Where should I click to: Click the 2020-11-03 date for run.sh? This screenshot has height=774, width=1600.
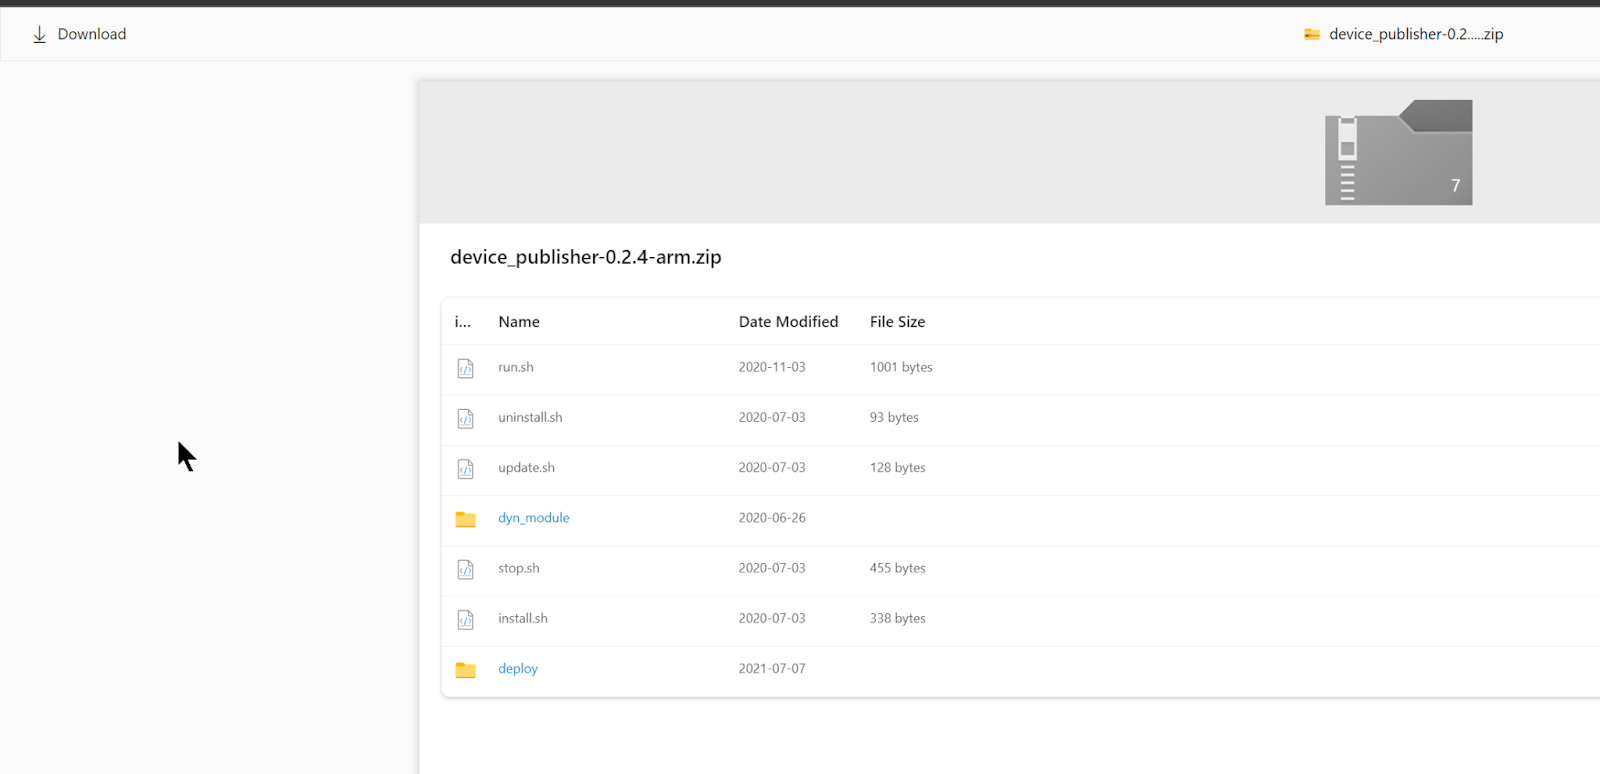772,367
